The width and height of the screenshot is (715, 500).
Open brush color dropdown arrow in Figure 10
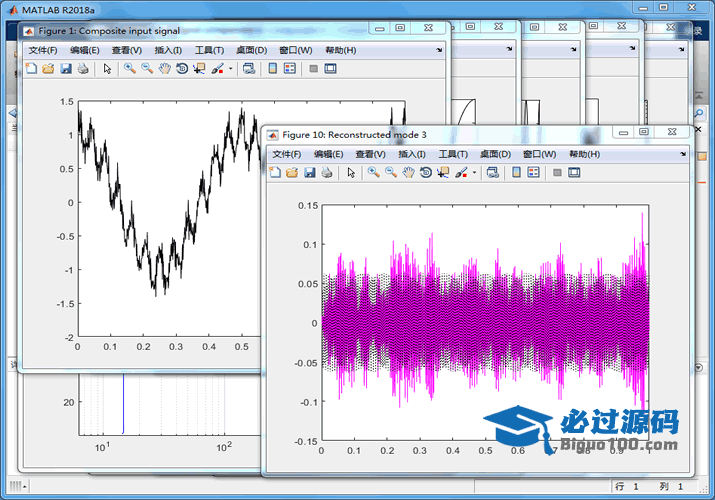click(474, 173)
